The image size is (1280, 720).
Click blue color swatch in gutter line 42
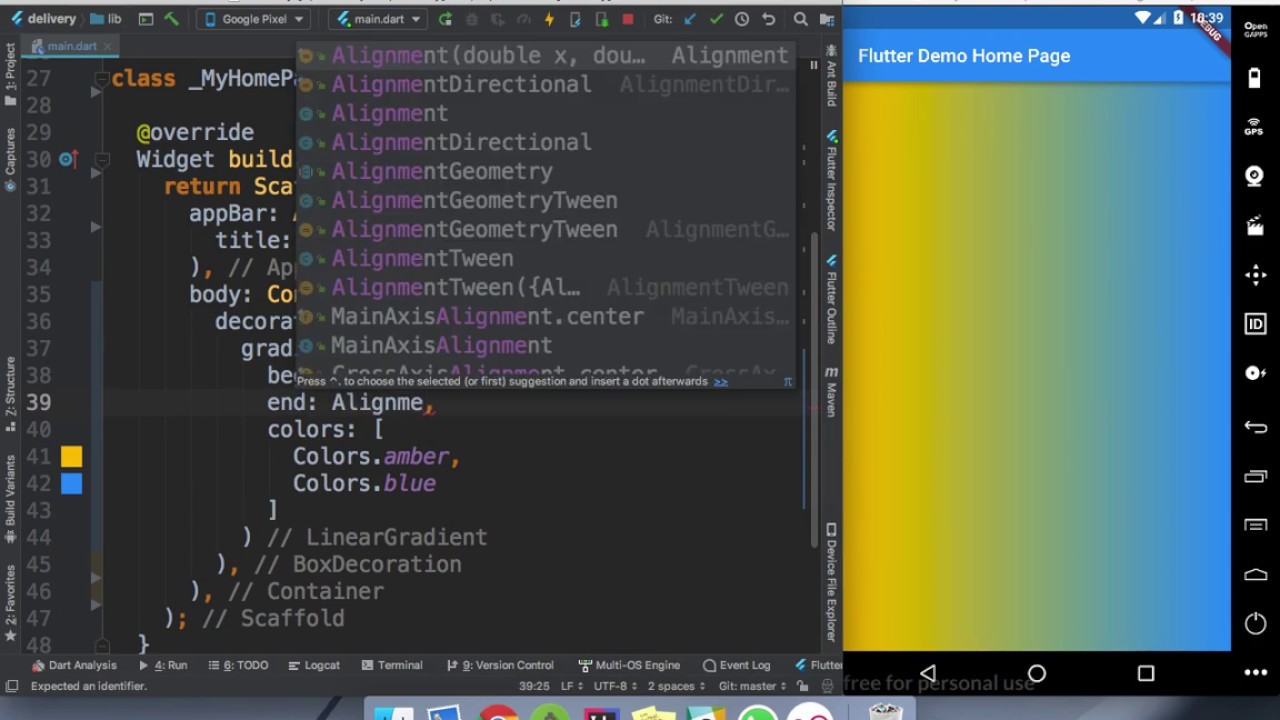point(71,484)
